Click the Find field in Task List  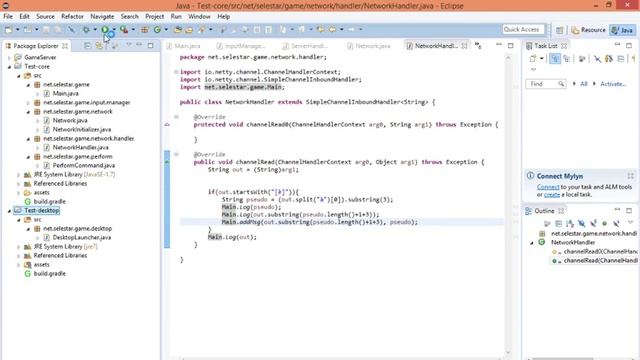click(x=546, y=84)
